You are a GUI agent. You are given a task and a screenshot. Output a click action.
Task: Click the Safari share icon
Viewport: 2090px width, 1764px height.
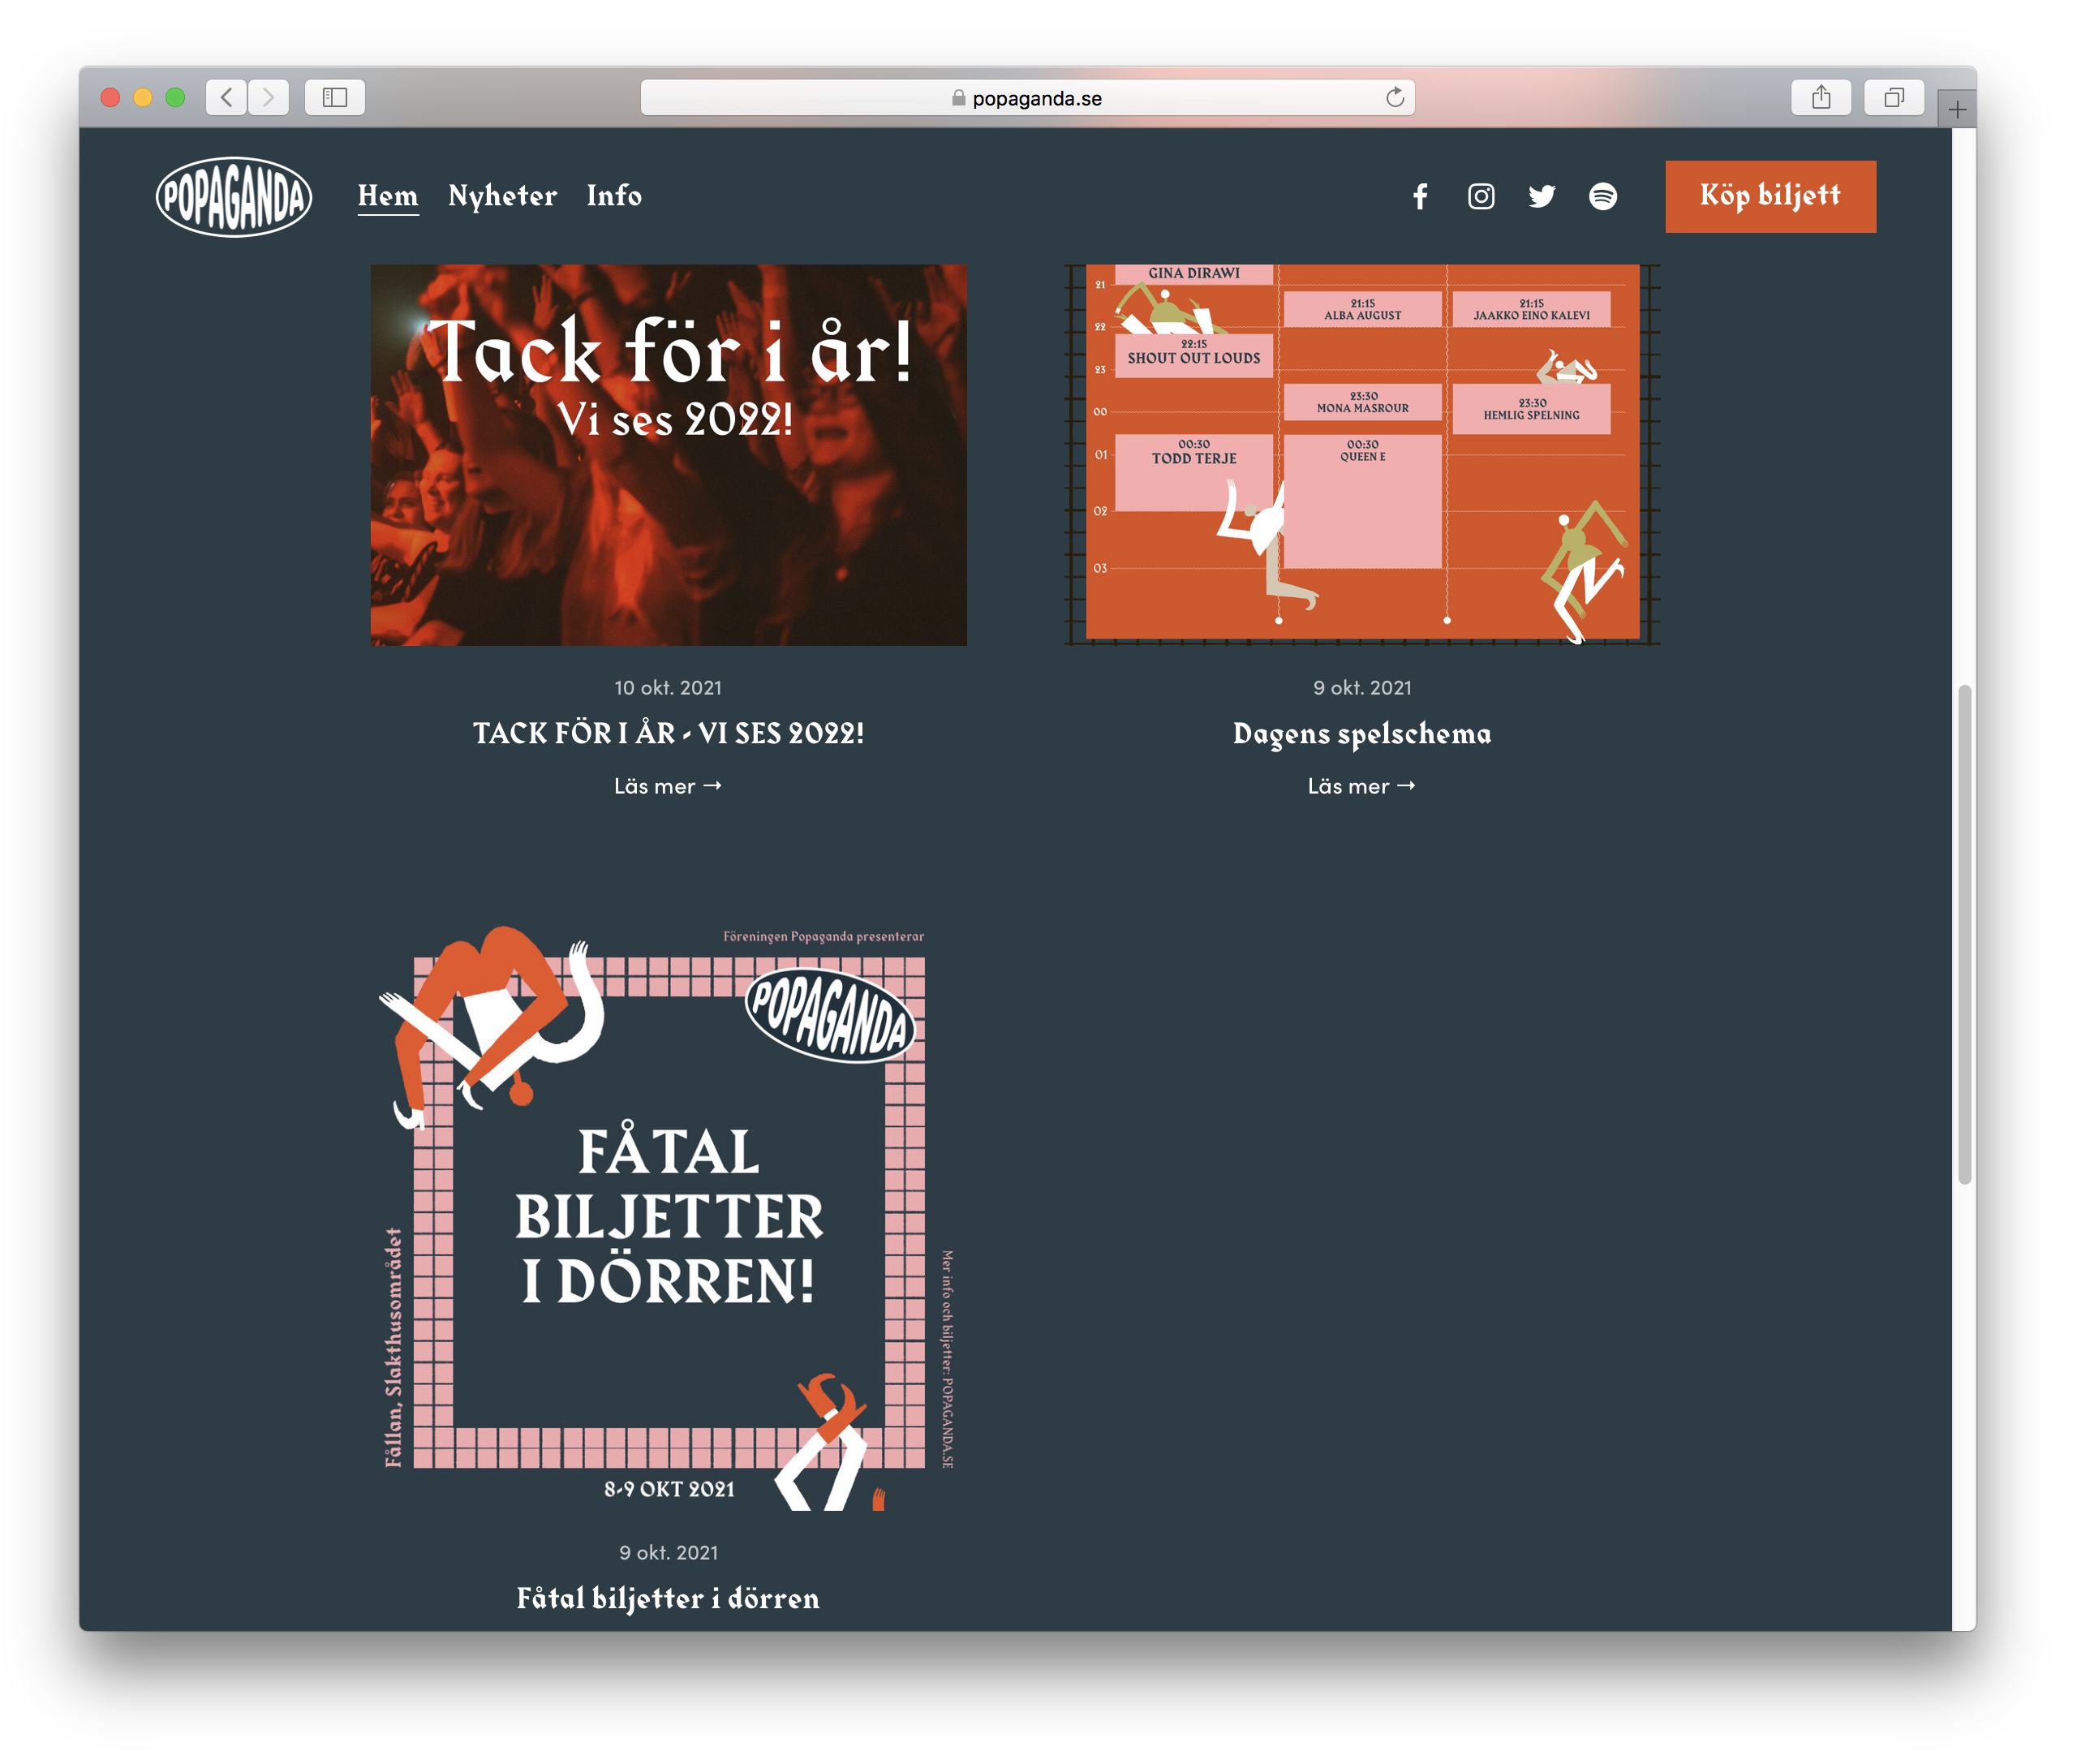click(1821, 98)
